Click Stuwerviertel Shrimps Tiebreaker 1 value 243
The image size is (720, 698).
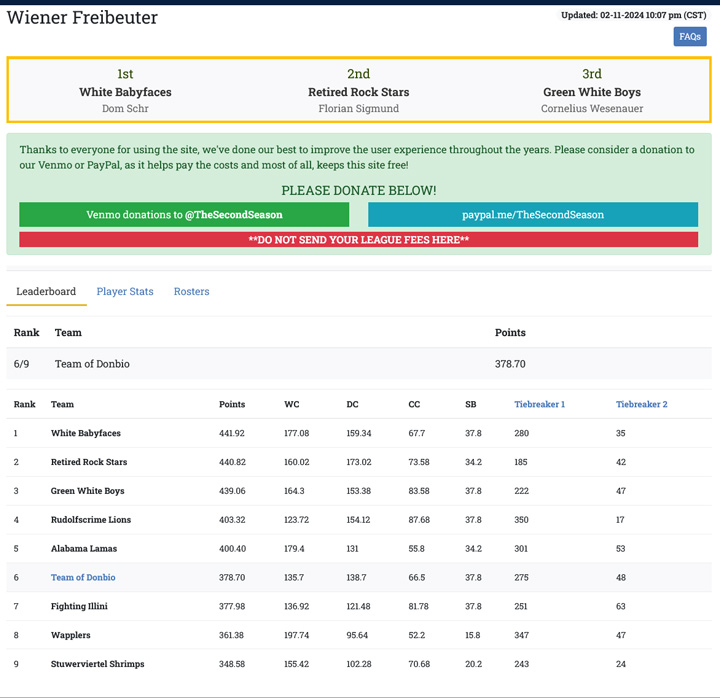(x=522, y=664)
